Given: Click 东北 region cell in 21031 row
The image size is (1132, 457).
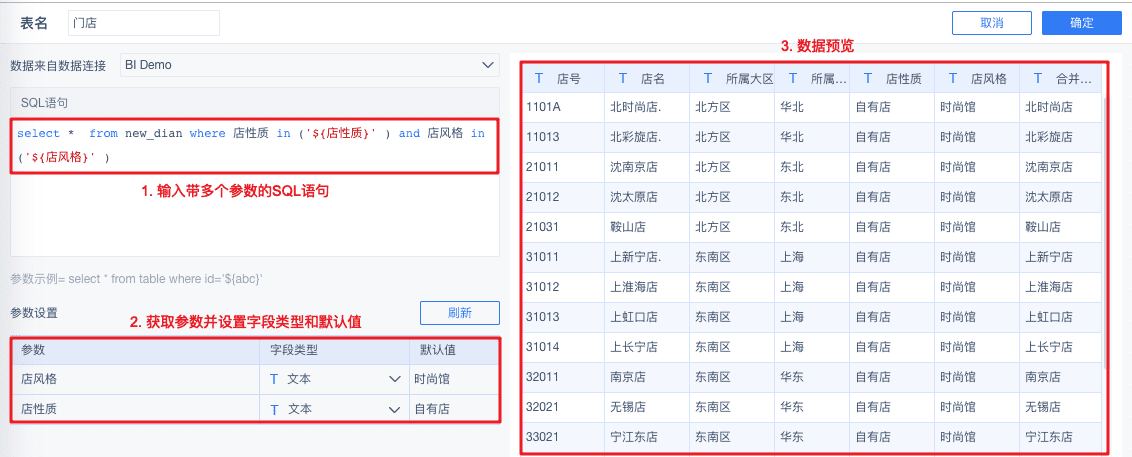Looking at the screenshot, I should pos(812,227).
